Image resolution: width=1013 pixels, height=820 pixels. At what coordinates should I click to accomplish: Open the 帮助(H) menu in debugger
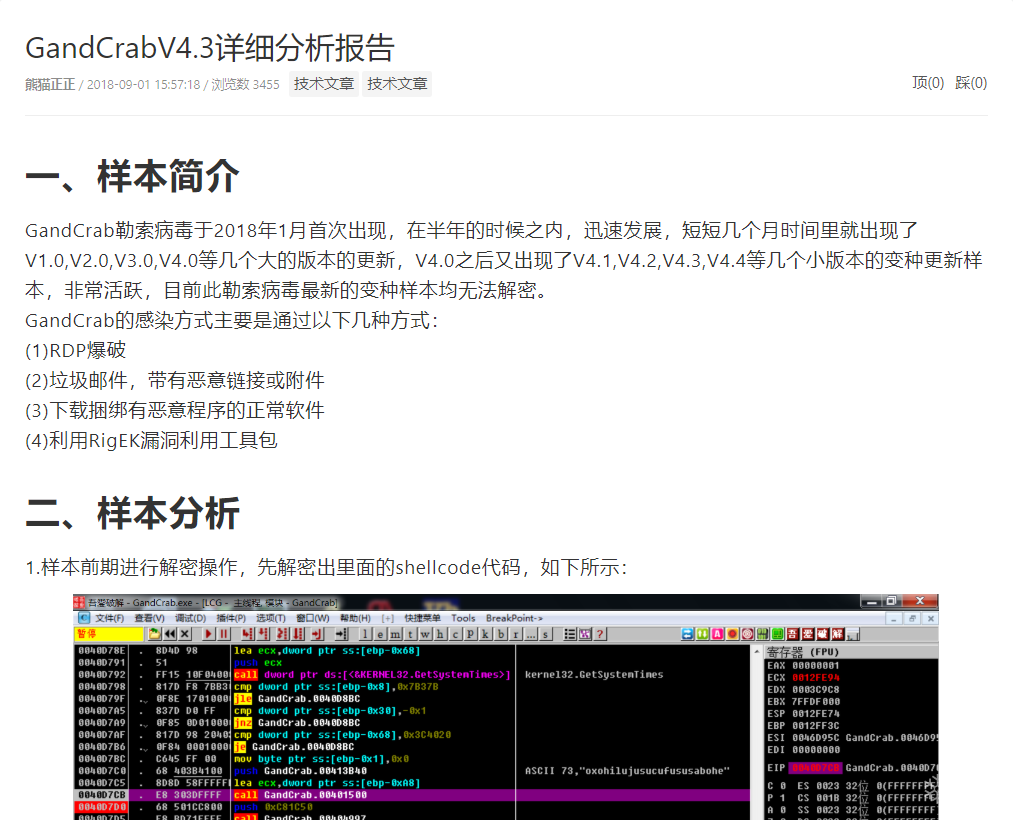pos(355,618)
